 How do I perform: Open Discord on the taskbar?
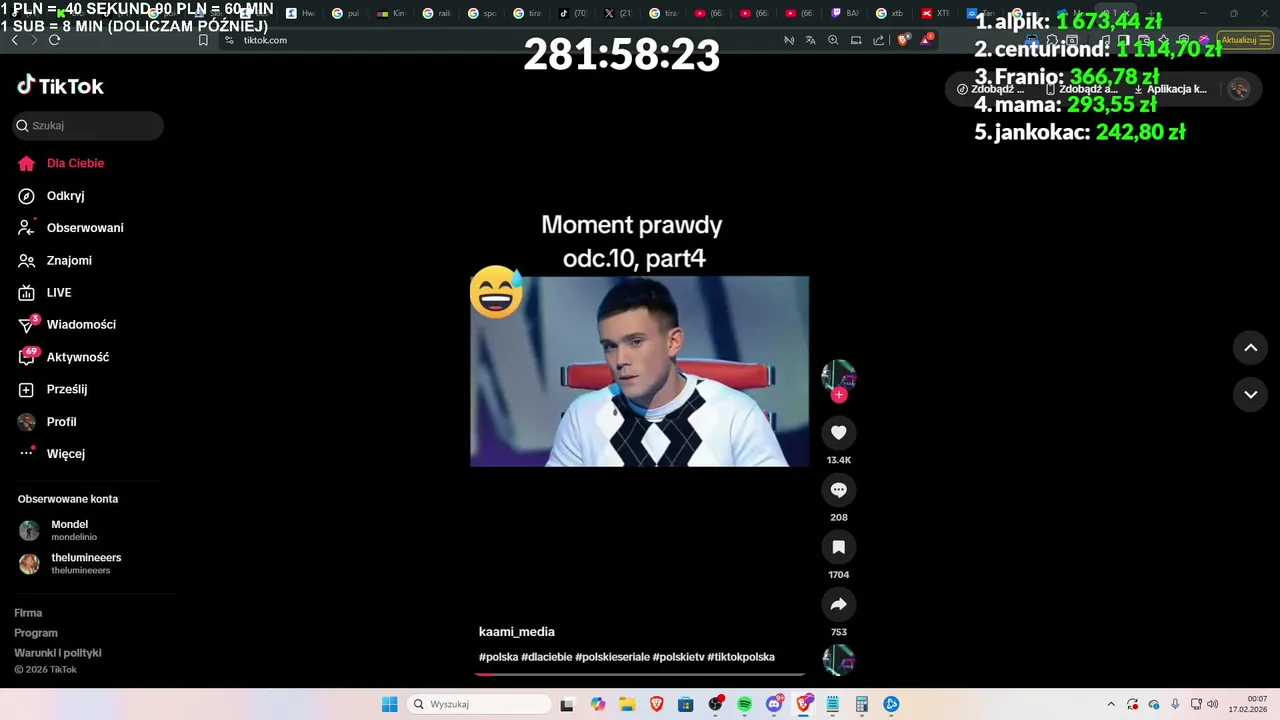click(774, 704)
